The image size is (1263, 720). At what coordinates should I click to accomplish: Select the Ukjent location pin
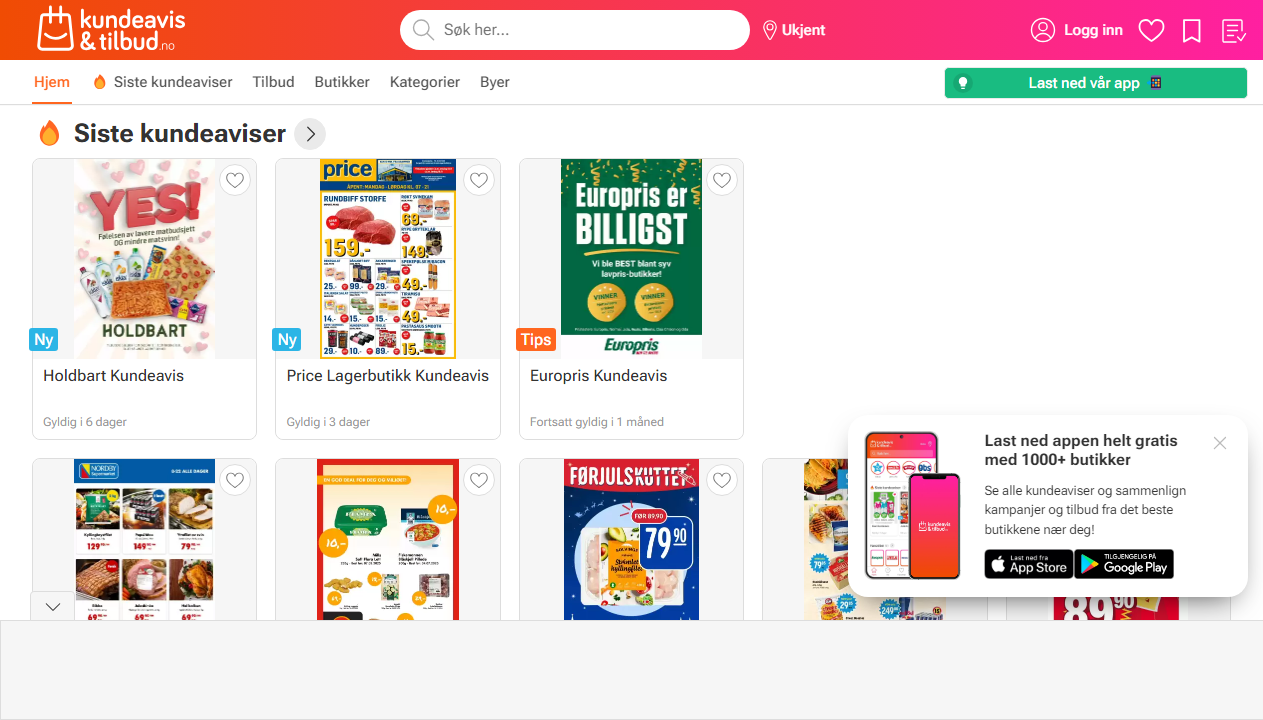(x=770, y=30)
